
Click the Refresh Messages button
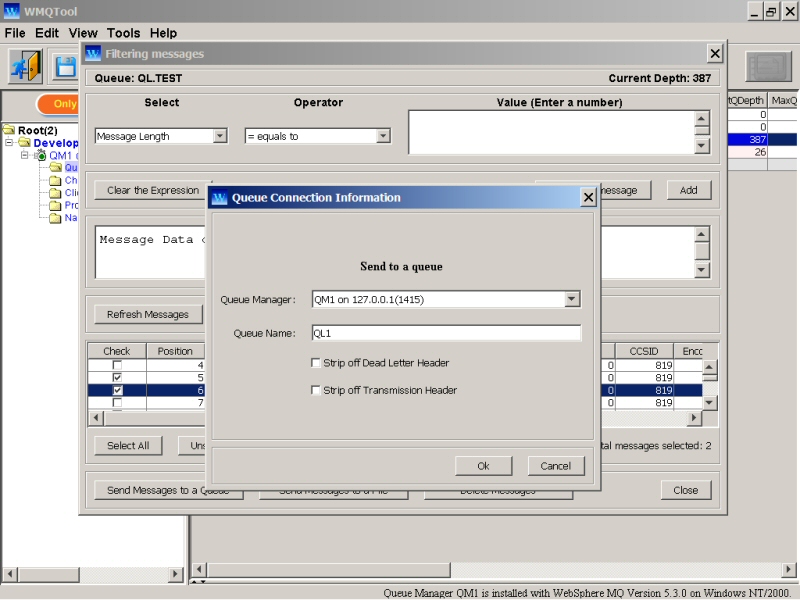tap(148, 314)
